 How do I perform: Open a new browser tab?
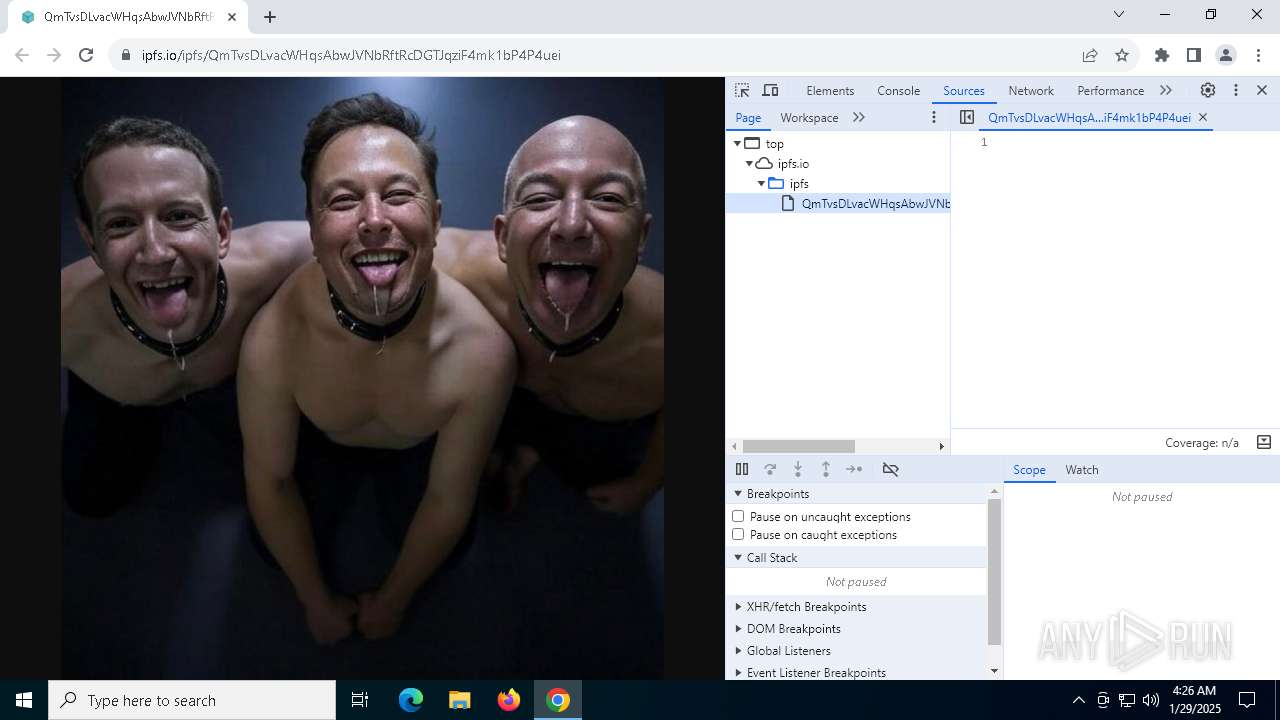point(270,16)
